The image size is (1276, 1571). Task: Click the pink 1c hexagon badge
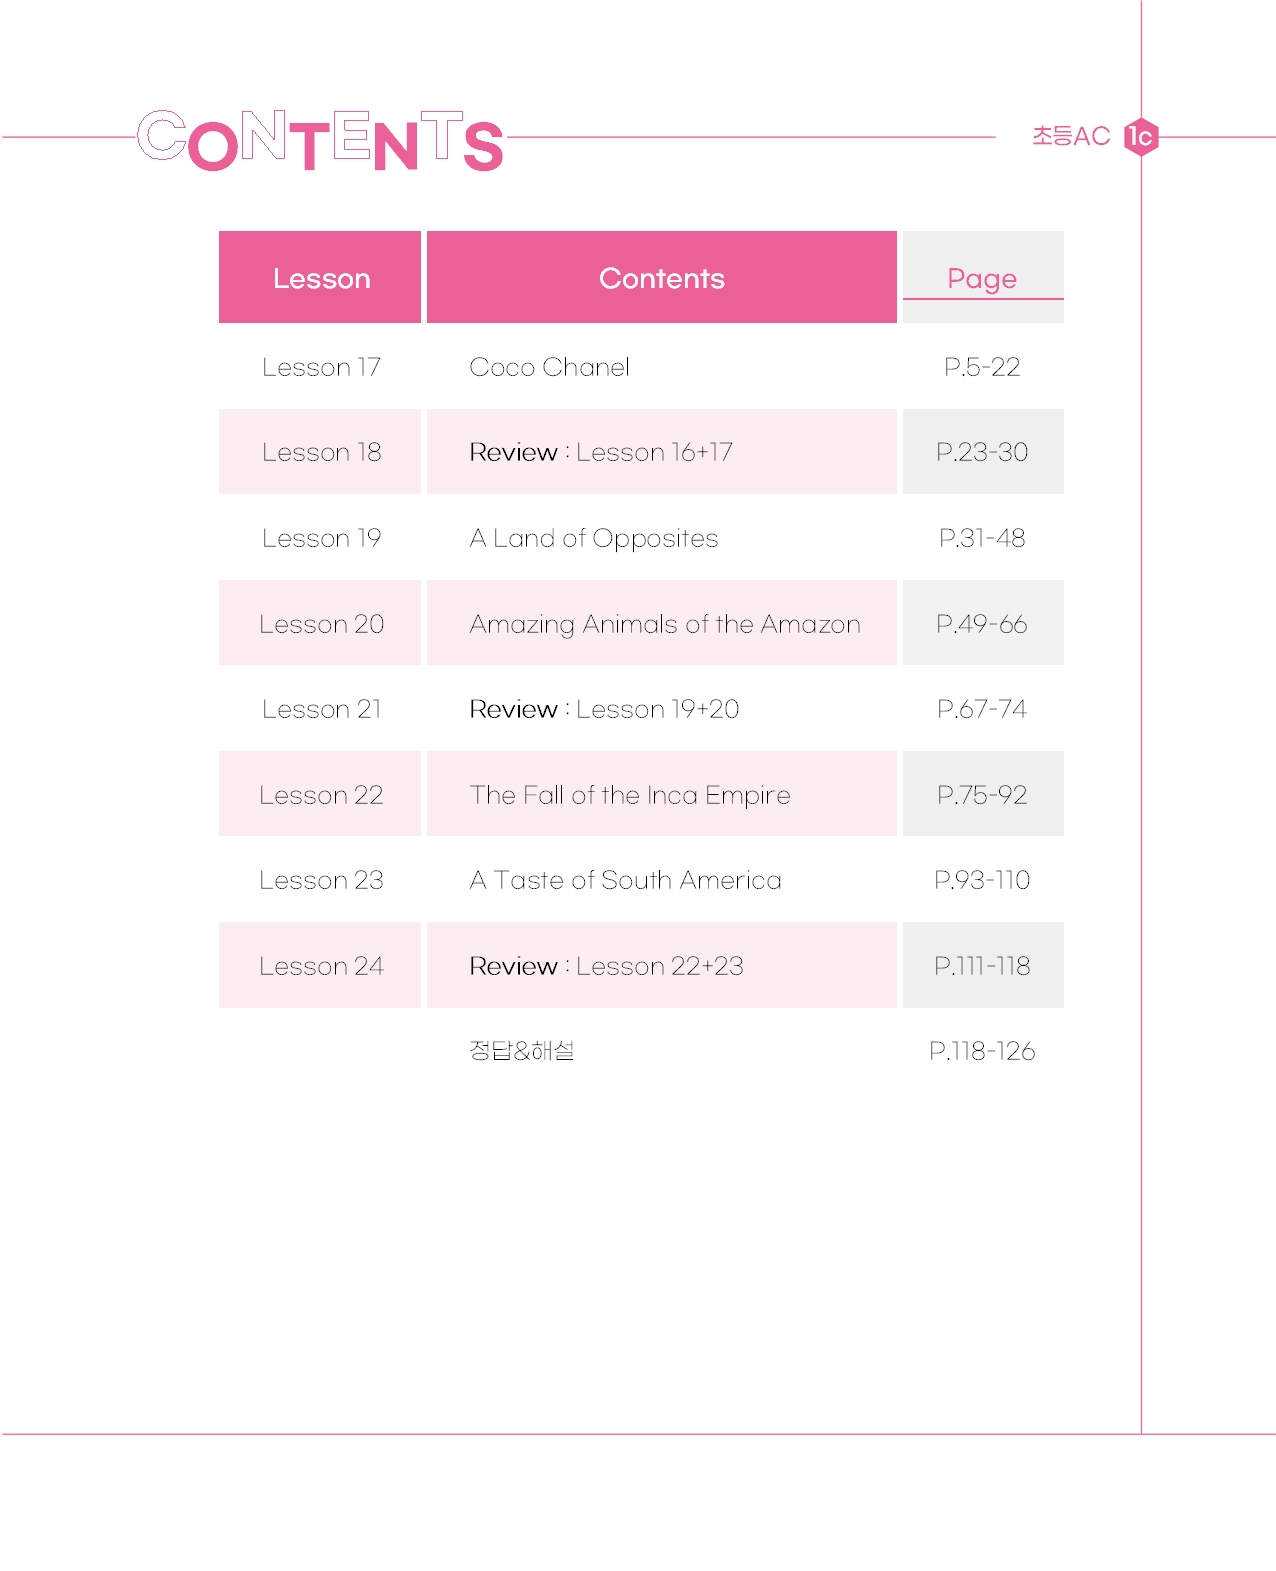click(1141, 137)
